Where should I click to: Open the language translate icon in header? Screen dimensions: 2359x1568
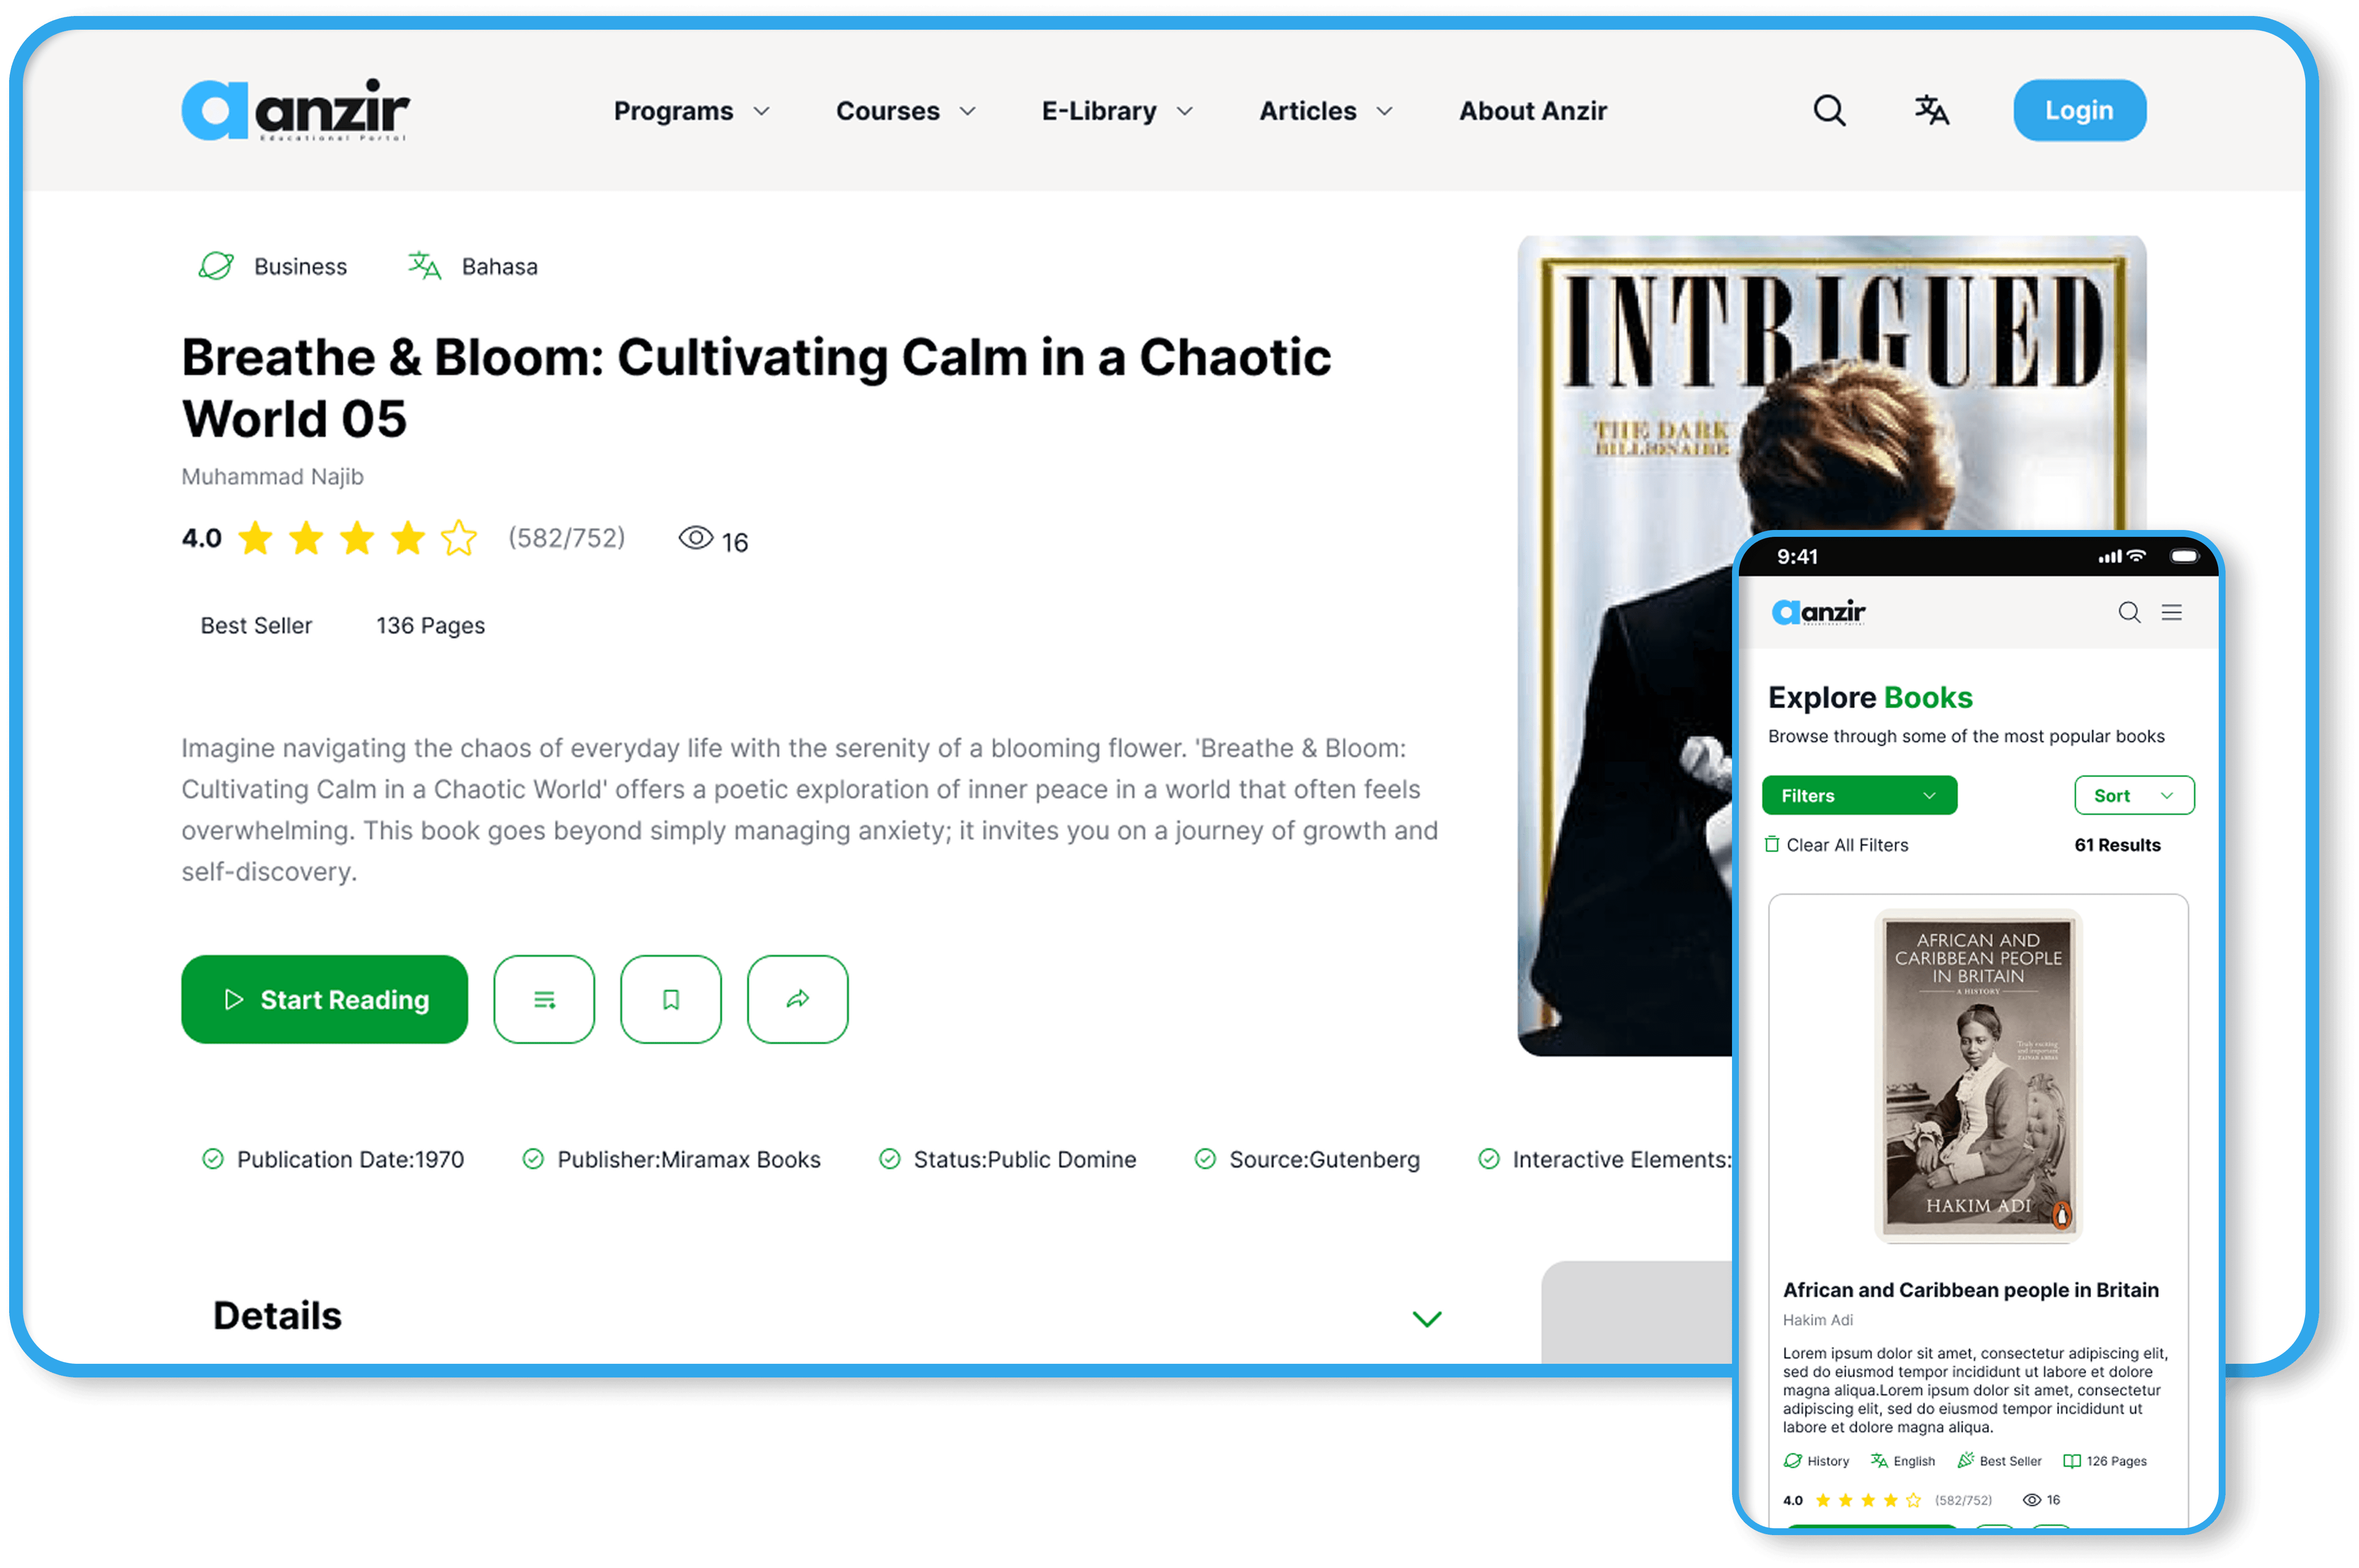(x=1931, y=110)
